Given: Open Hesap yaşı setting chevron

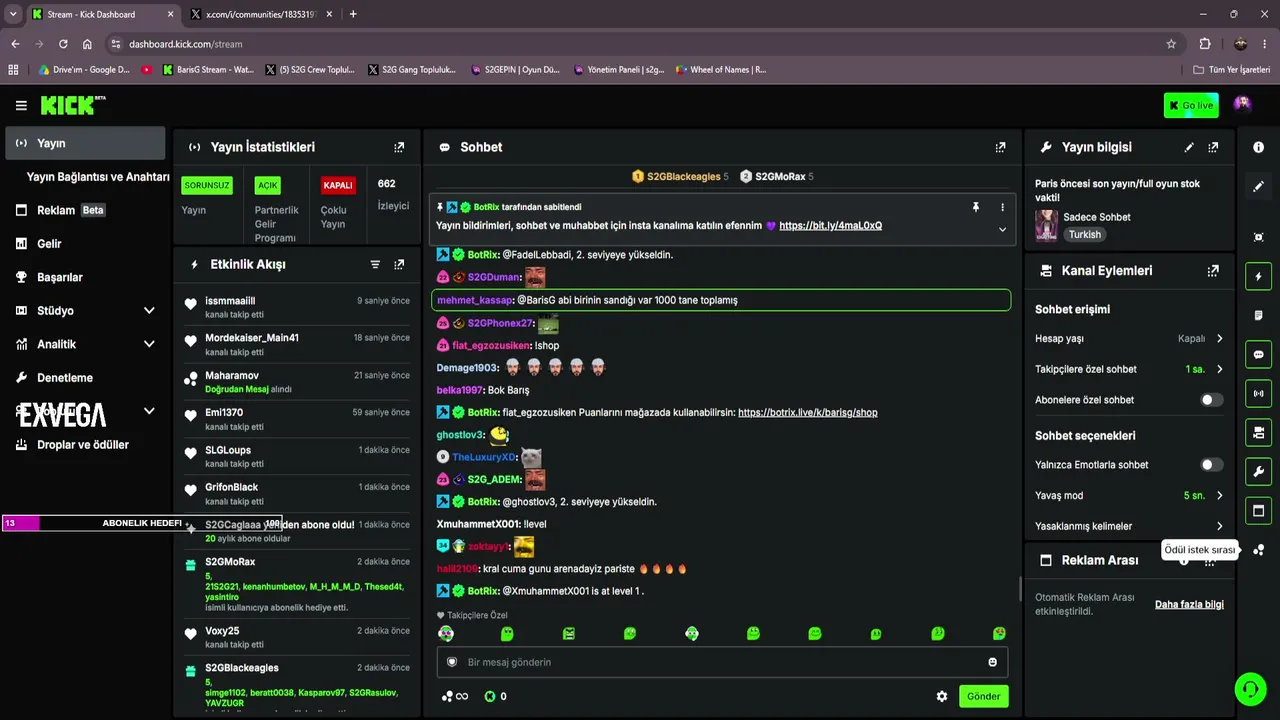Looking at the screenshot, I should click(x=1219, y=339).
